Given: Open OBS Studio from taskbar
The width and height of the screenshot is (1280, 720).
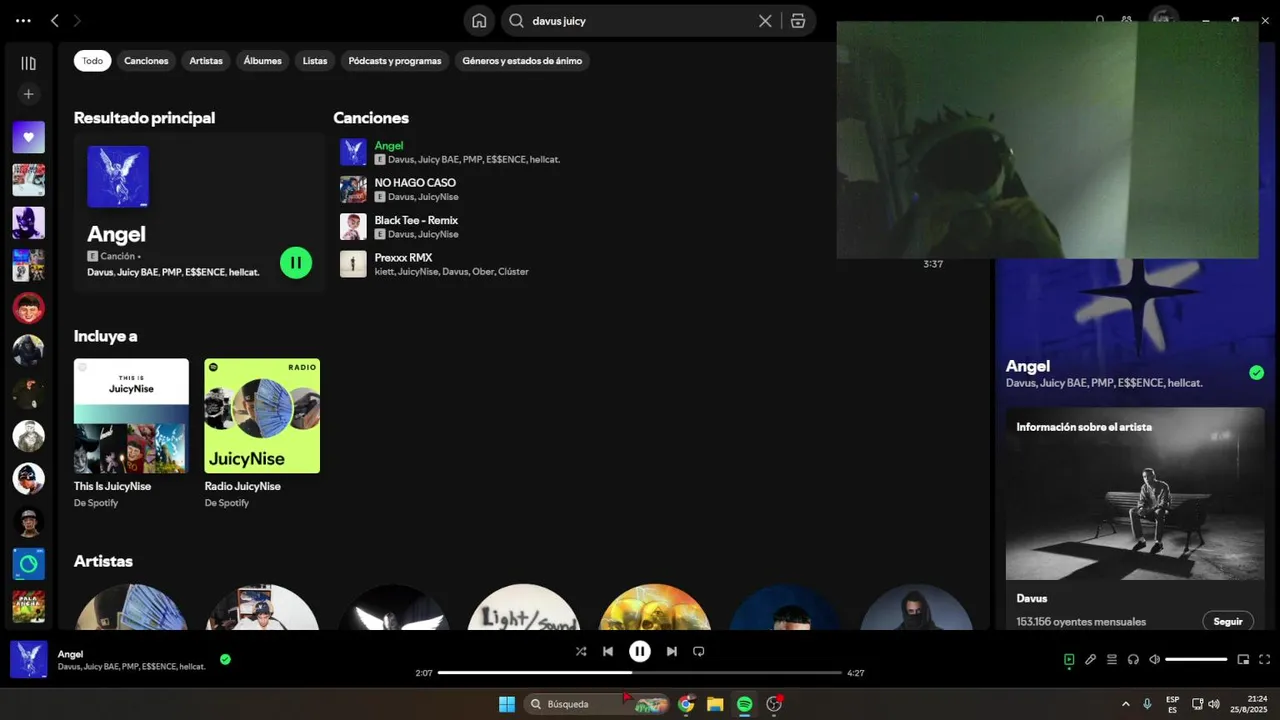Looking at the screenshot, I should [774, 704].
